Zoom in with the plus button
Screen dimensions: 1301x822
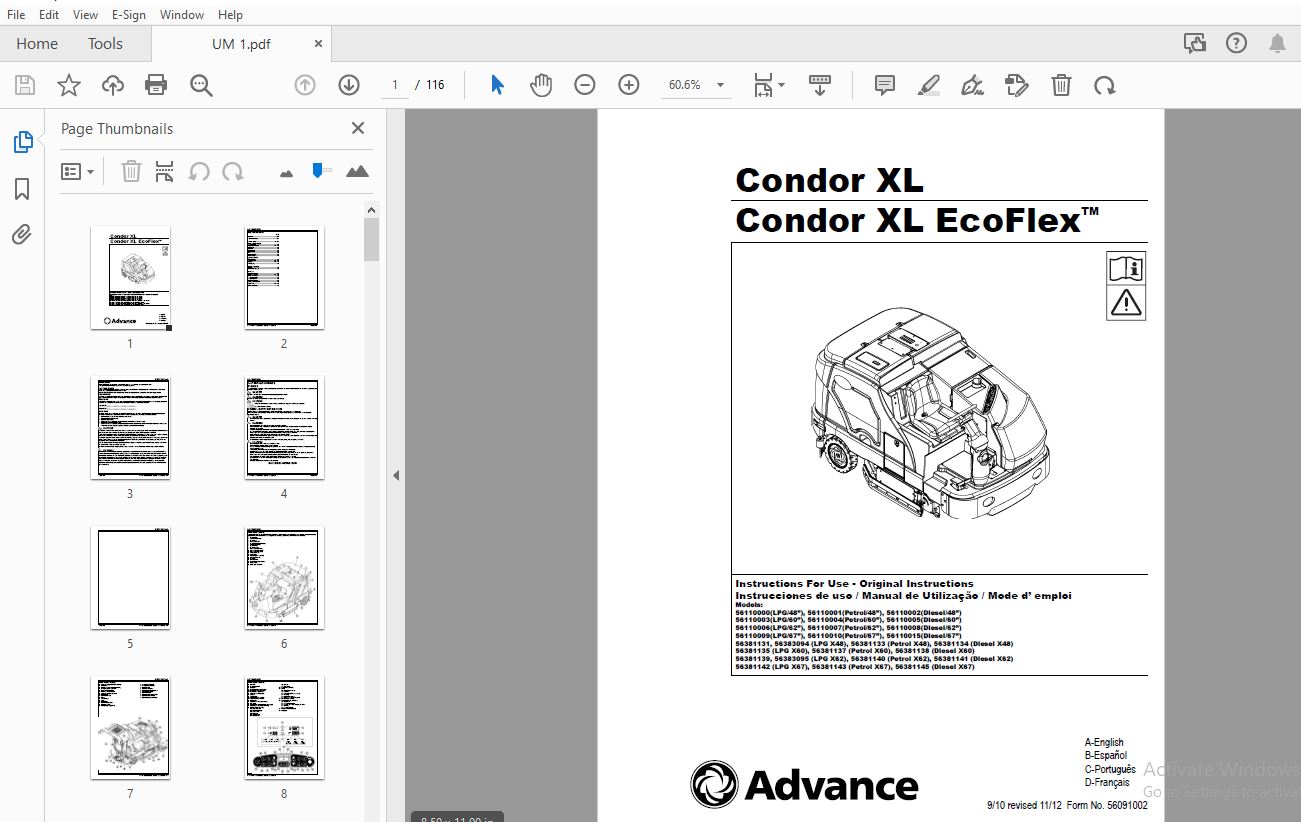click(x=629, y=85)
